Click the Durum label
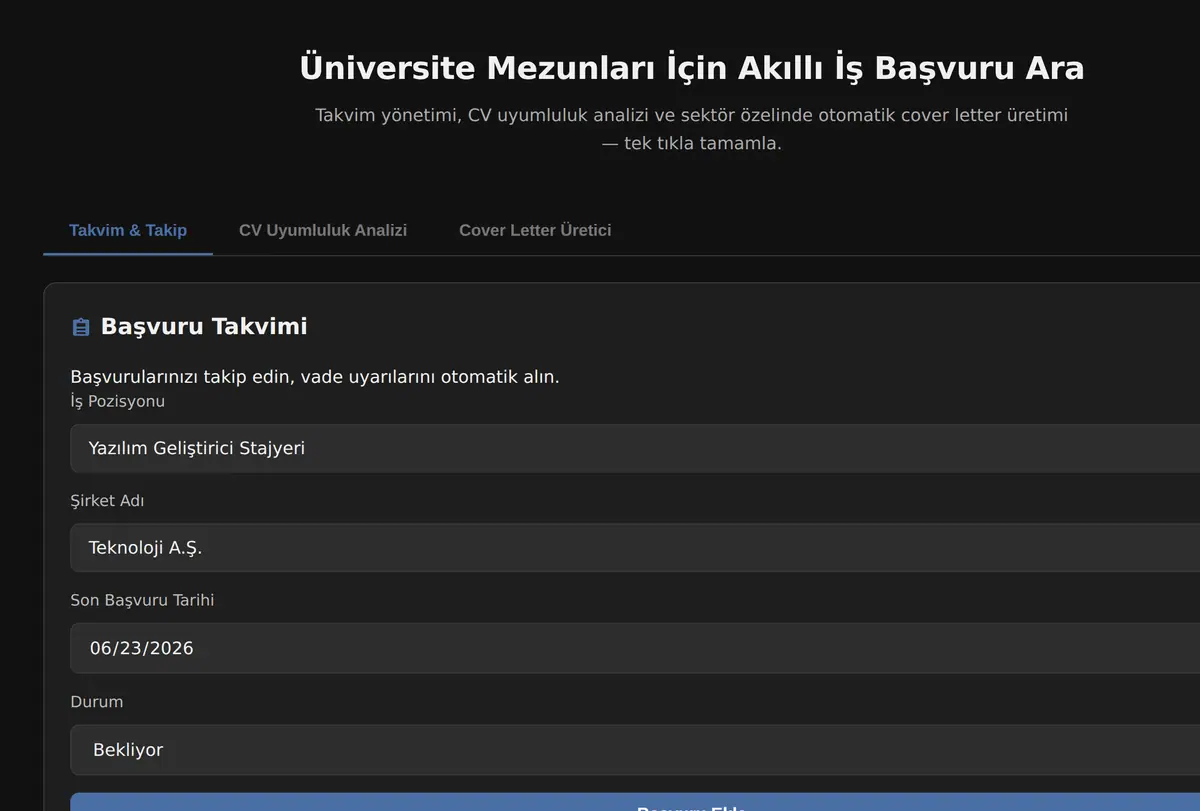1200x811 pixels. [x=97, y=701]
